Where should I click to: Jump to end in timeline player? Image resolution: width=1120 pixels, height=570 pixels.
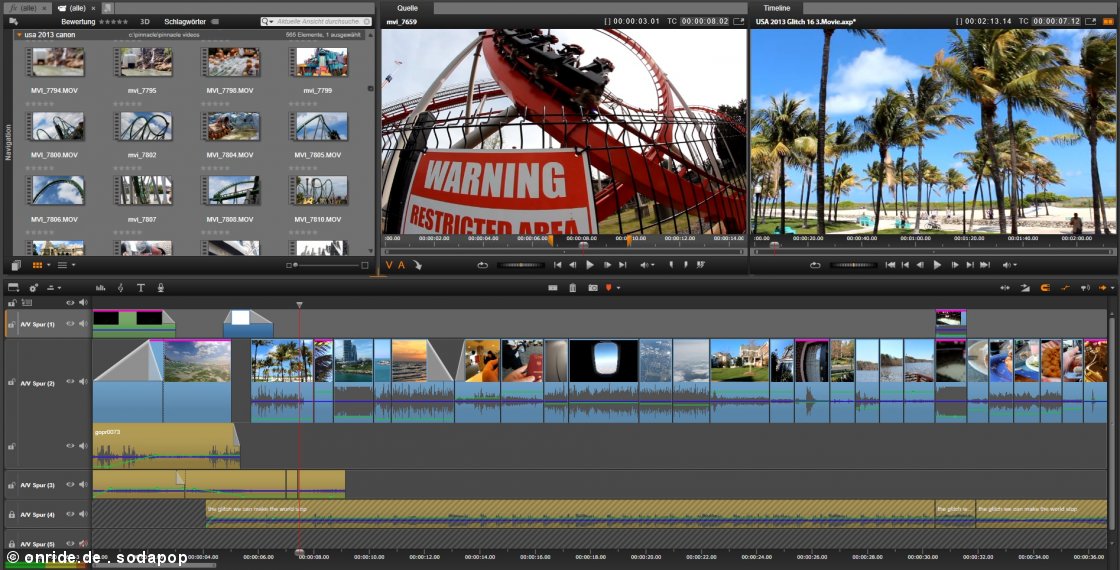click(x=985, y=265)
